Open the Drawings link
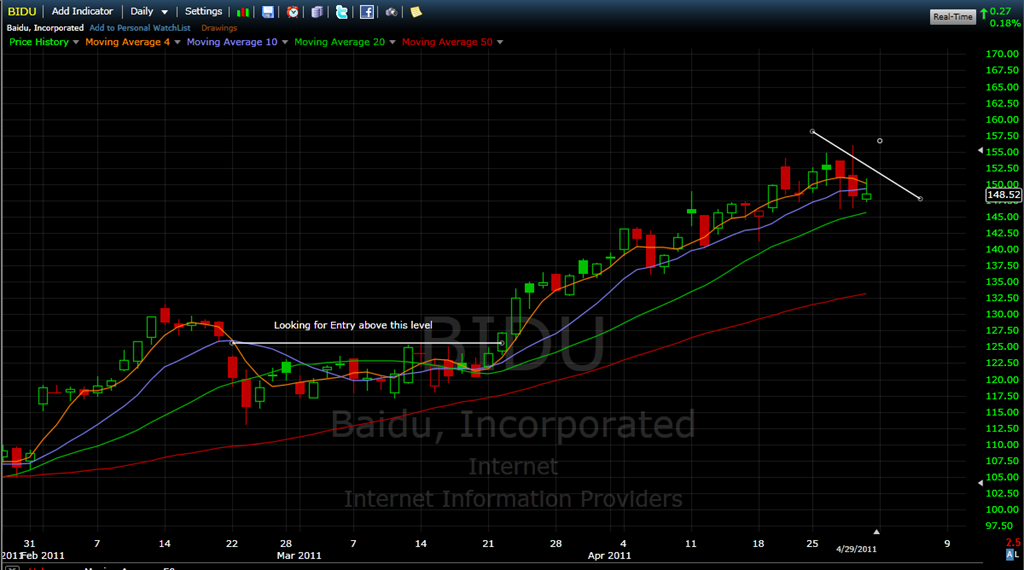1024x570 pixels. [x=219, y=27]
